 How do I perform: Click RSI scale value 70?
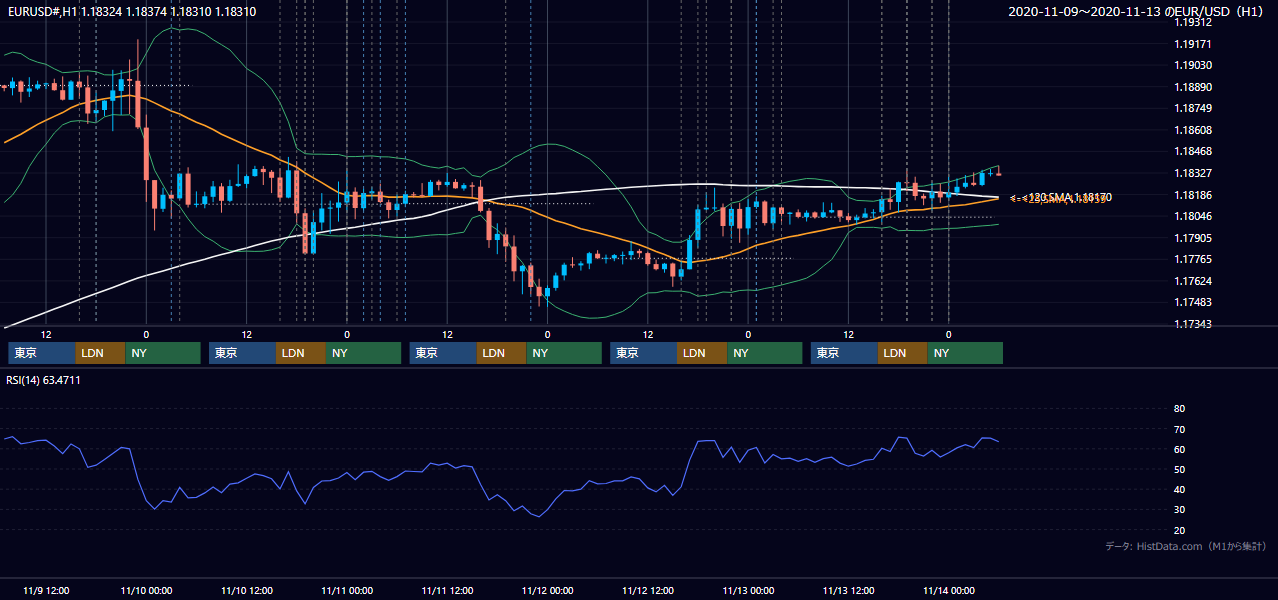click(x=1179, y=429)
